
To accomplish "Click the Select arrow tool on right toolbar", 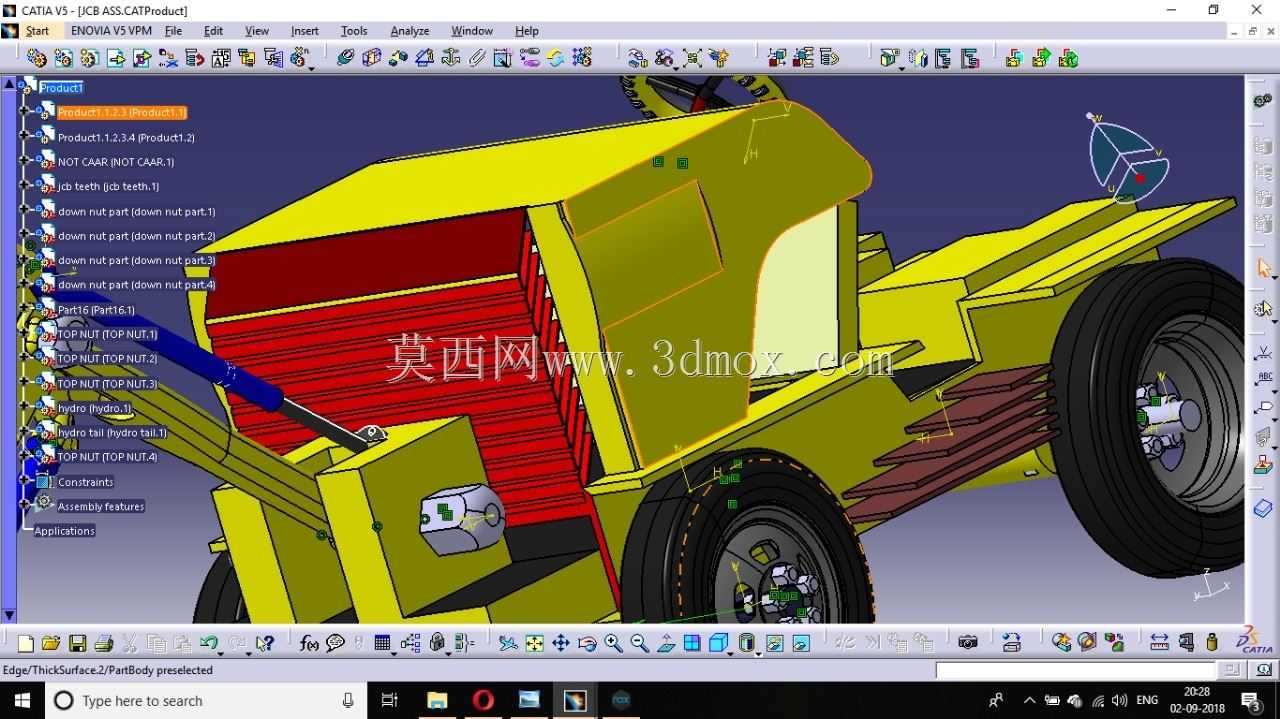I will click(x=1263, y=268).
